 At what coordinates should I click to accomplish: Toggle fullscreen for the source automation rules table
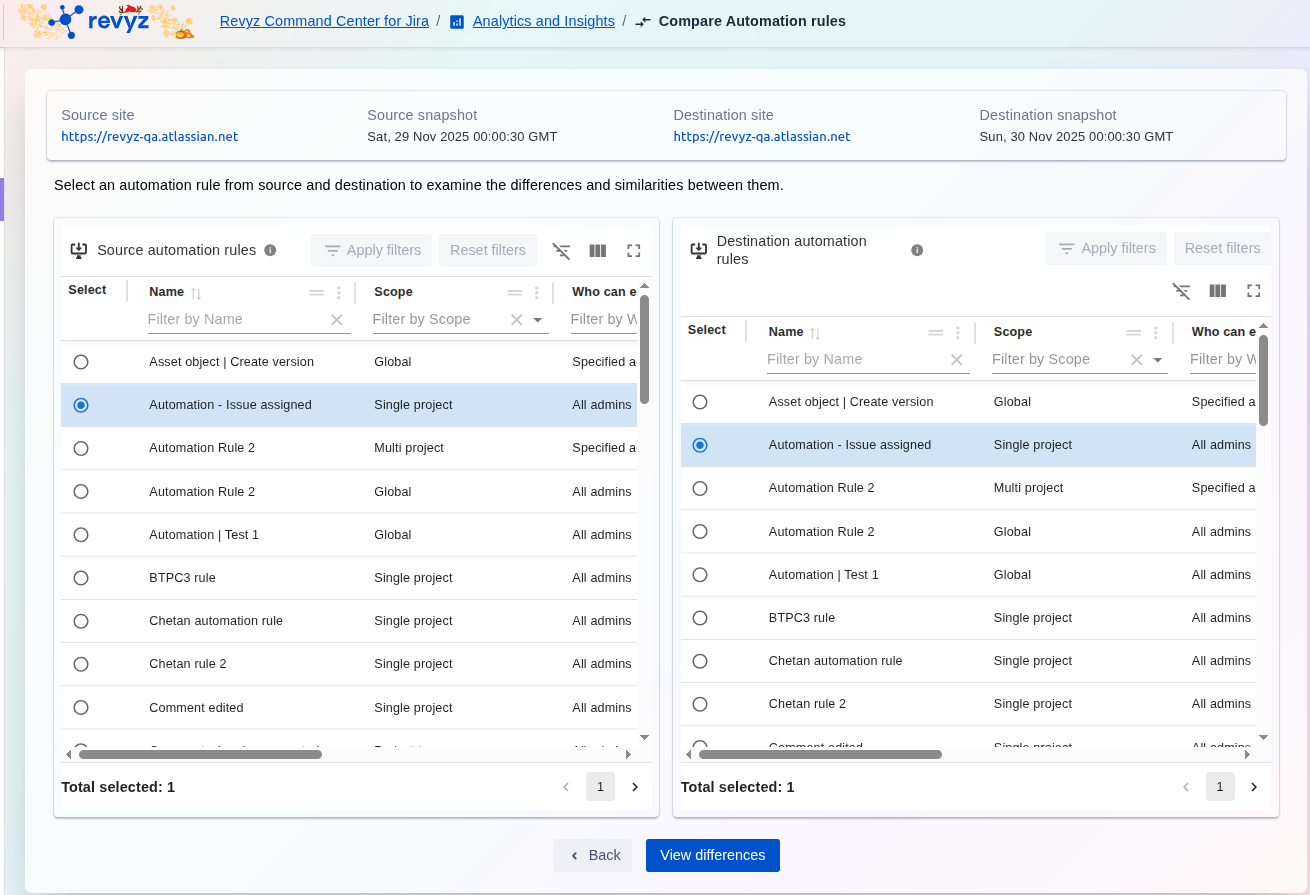(634, 251)
